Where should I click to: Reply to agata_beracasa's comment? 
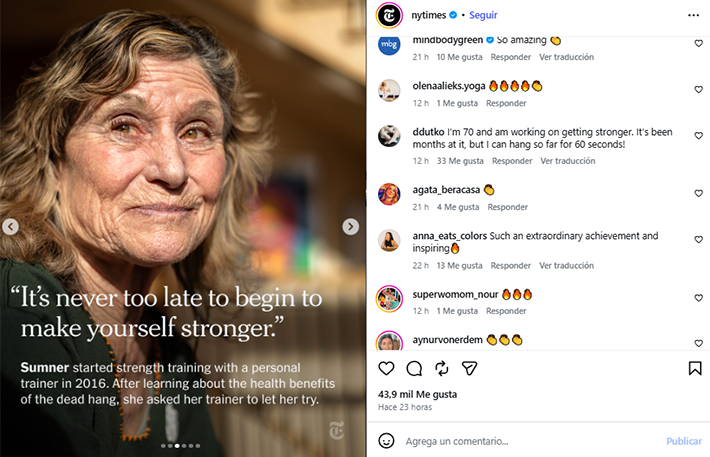507,207
